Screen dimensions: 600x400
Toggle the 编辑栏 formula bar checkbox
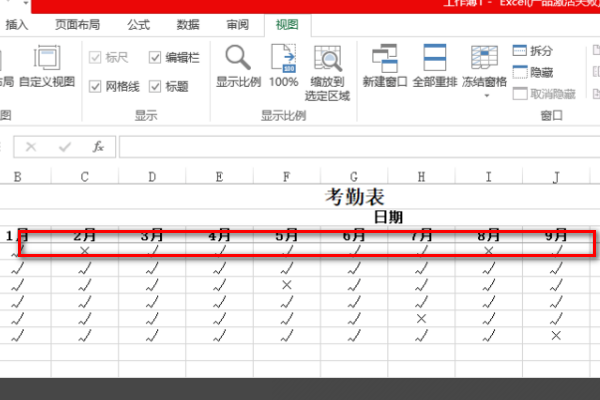[155, 58]
